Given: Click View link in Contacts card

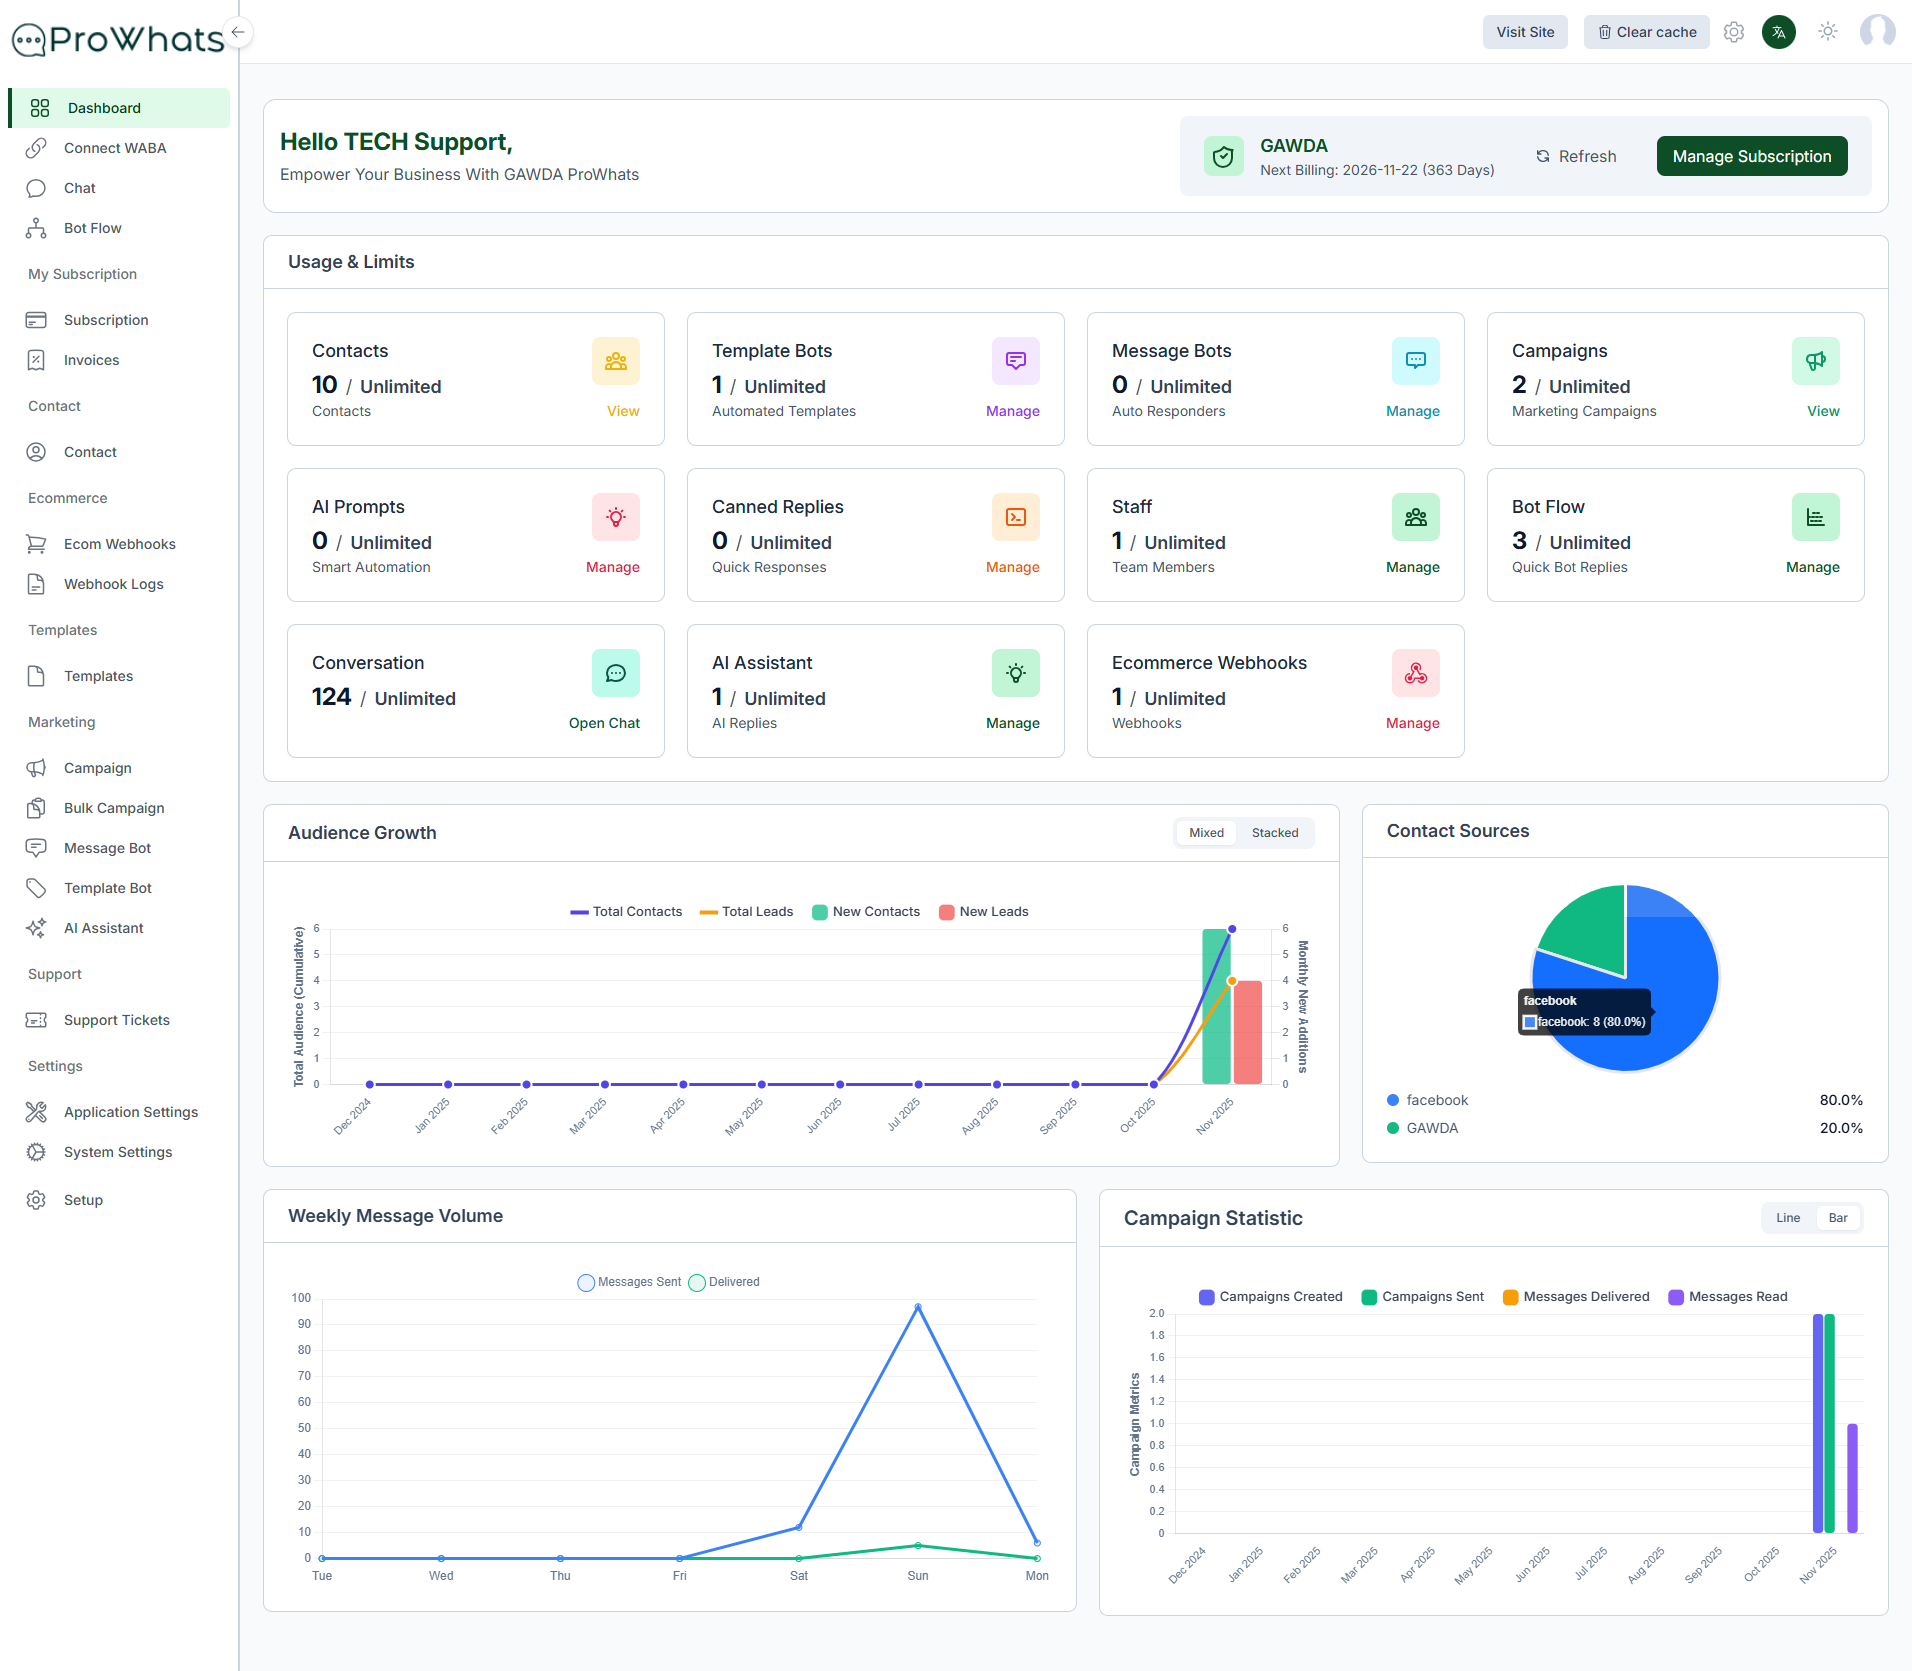Looking at the screenshot, I should point(623,411).
